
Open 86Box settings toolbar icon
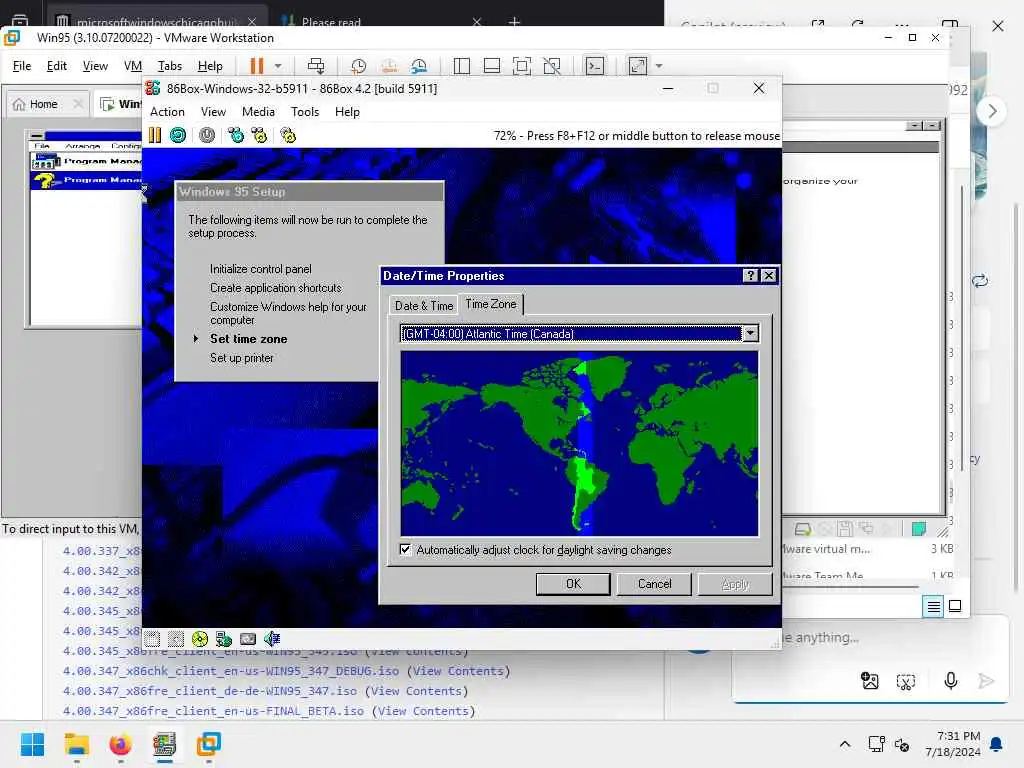288,135
